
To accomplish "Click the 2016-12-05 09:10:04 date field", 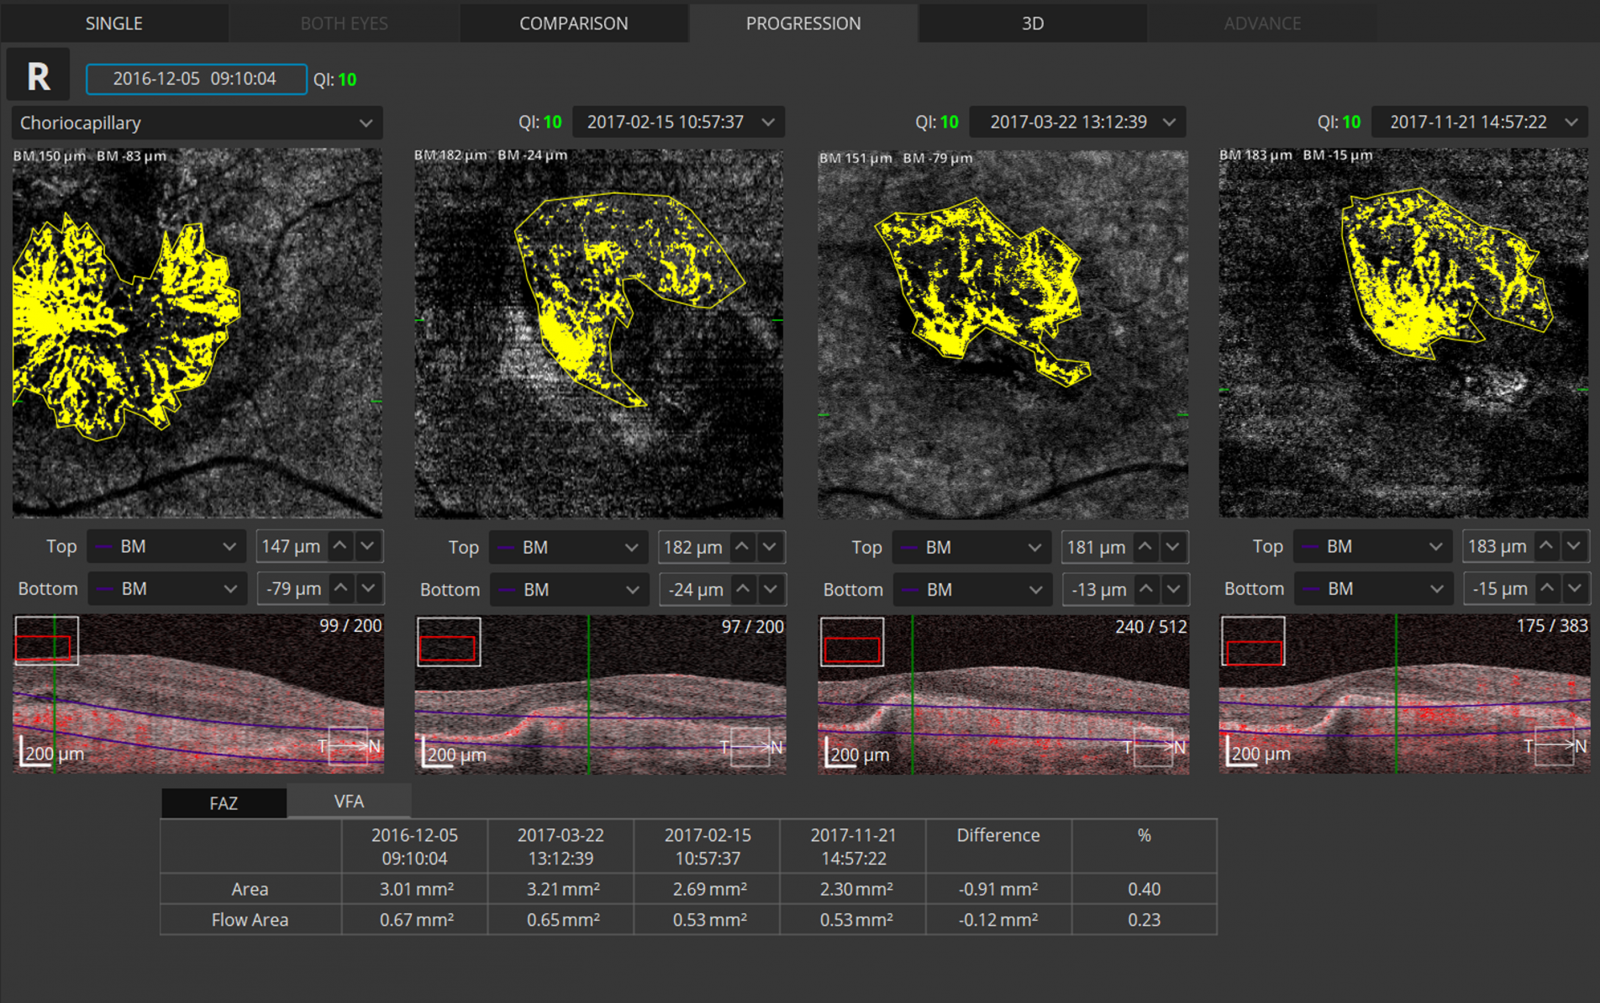I will tap(196, 79).
